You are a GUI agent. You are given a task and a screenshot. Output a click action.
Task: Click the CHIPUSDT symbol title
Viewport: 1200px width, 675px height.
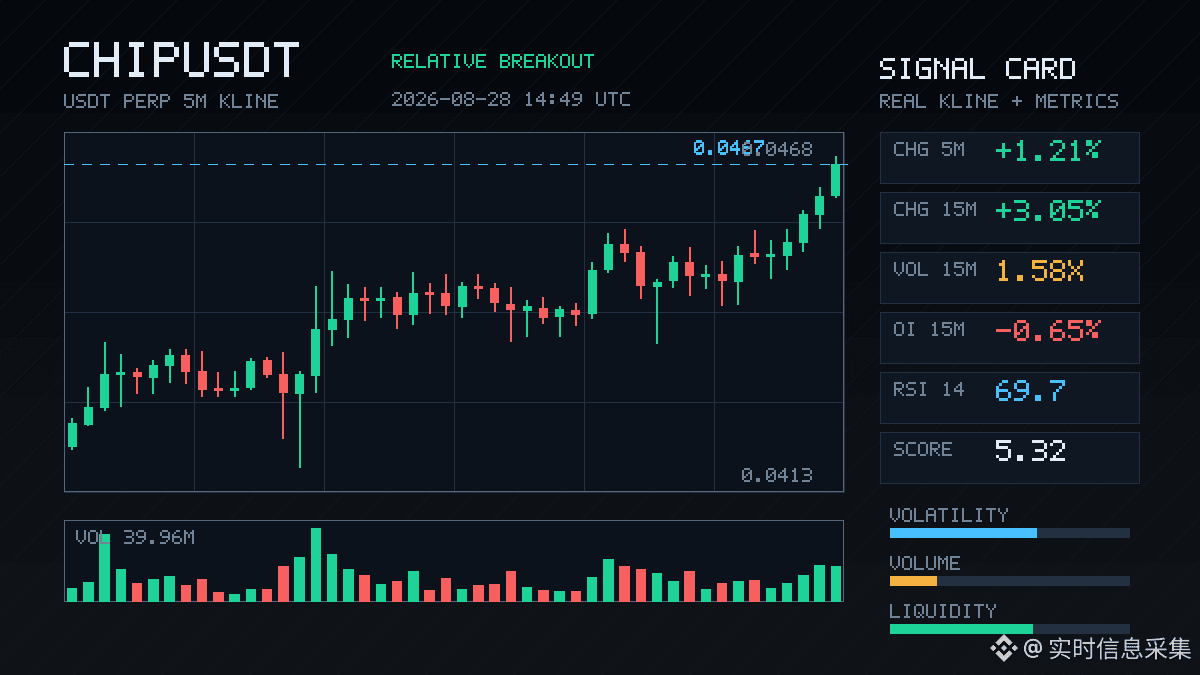coord(181,60)
